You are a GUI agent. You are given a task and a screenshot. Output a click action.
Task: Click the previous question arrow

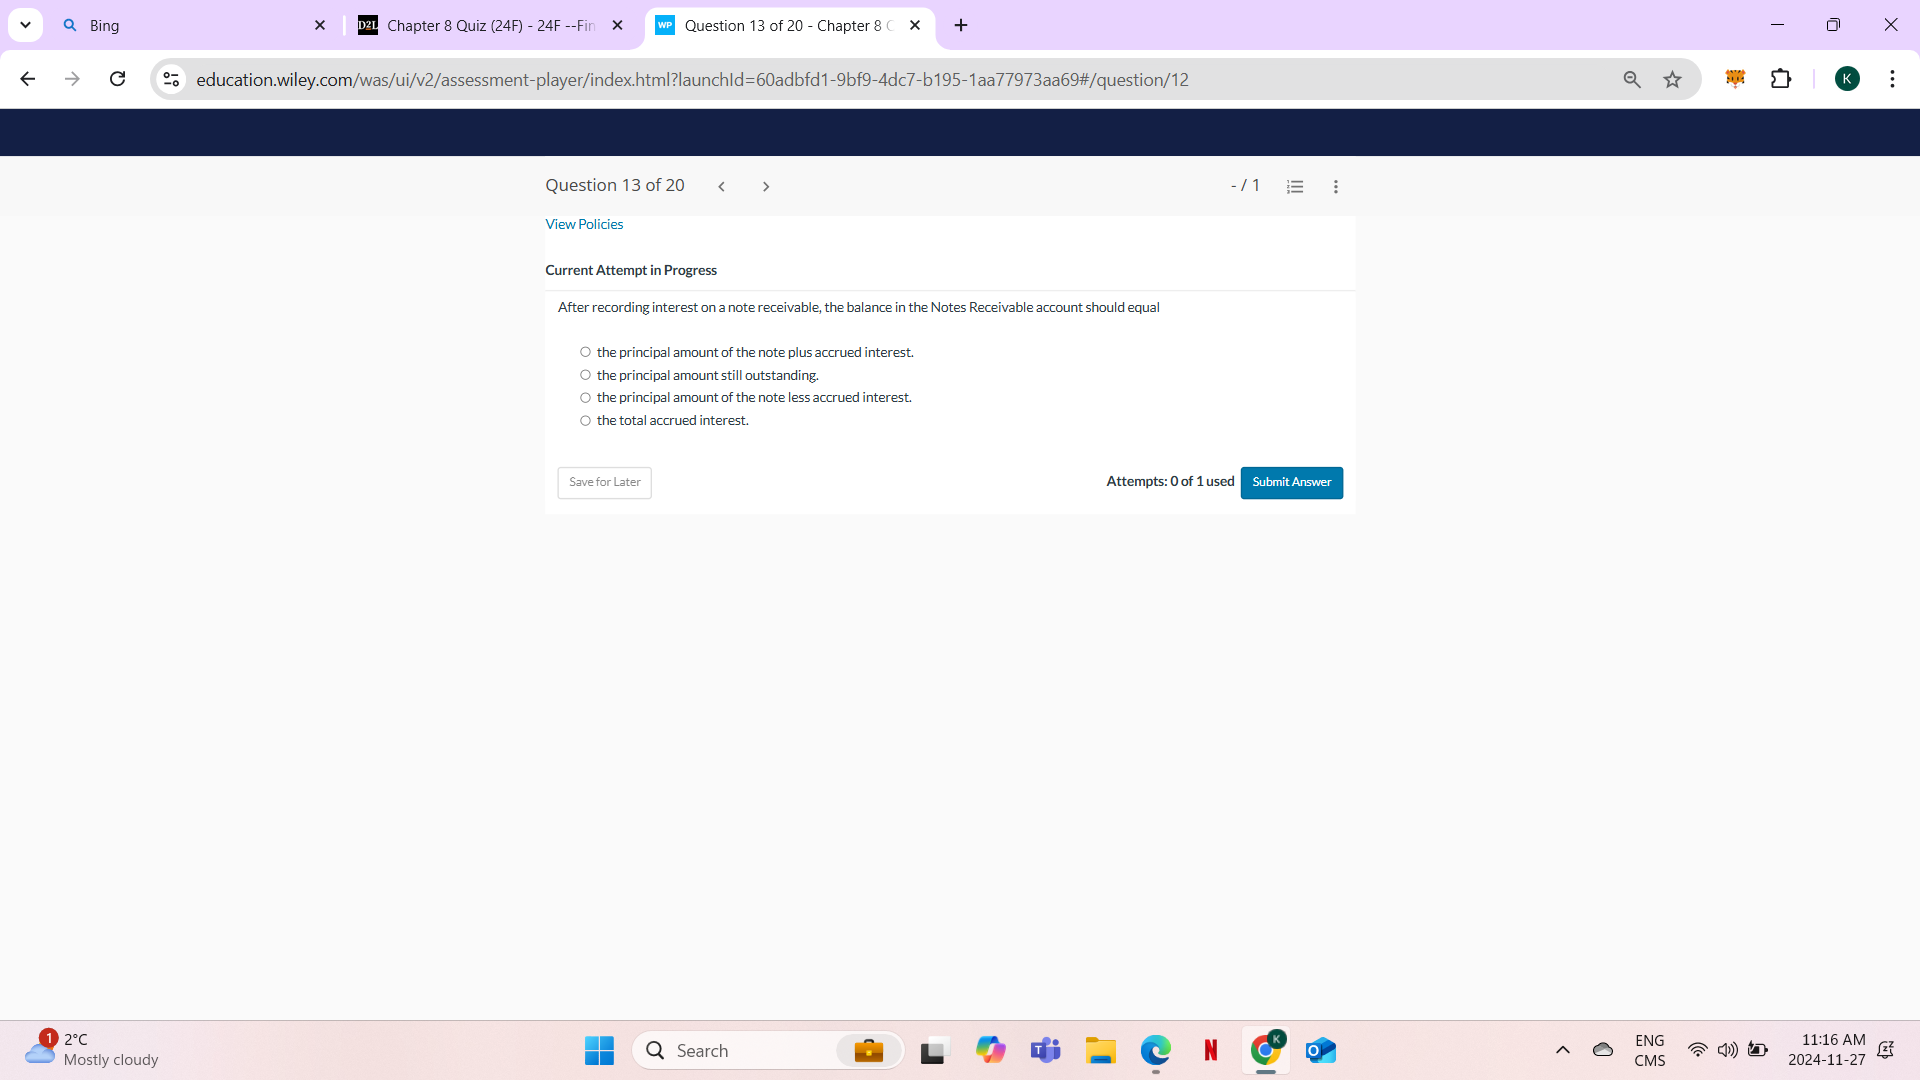(x=722, y=186)
